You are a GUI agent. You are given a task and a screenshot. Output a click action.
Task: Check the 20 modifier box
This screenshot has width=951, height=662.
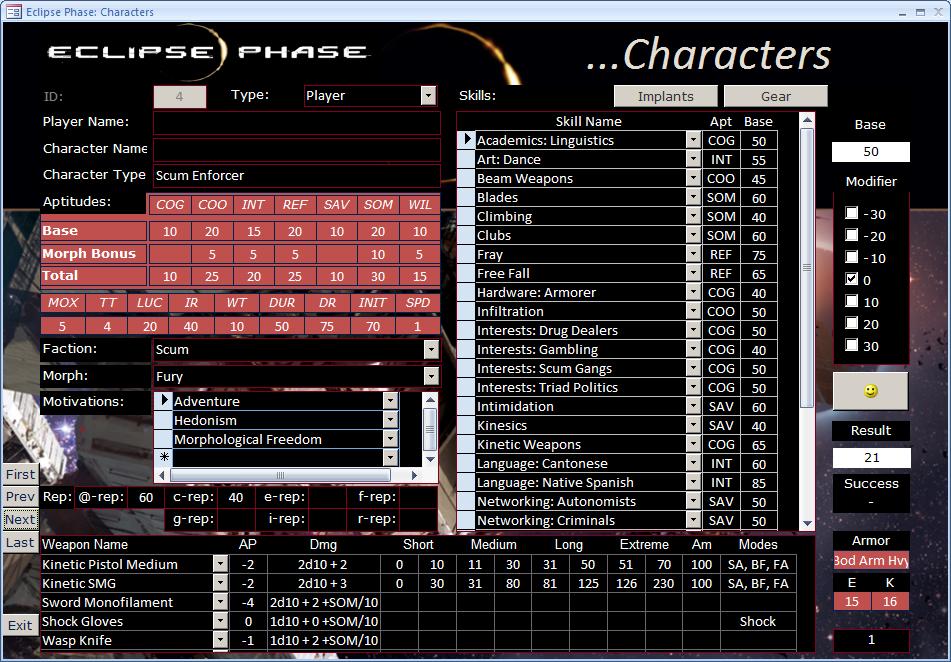pos(852,323)
